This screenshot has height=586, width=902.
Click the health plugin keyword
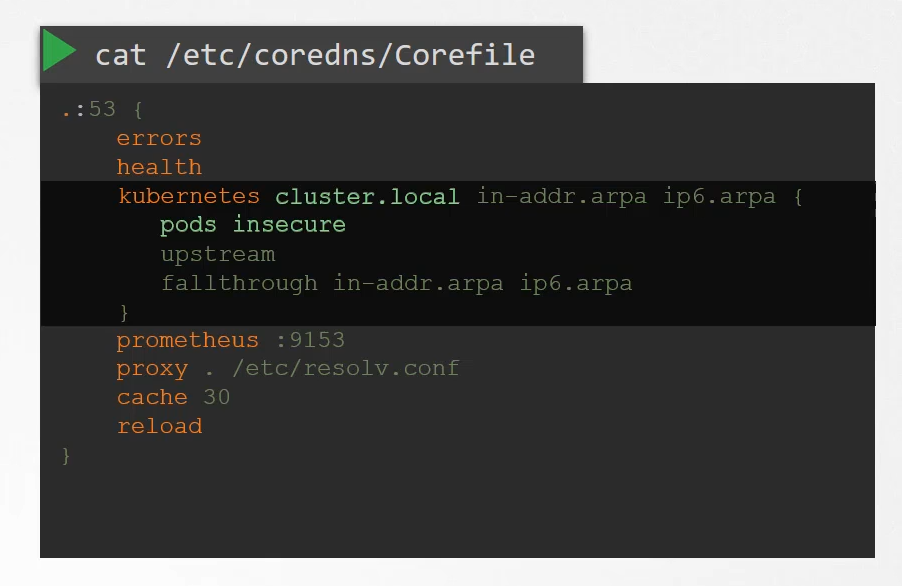(x=159, y=167)
